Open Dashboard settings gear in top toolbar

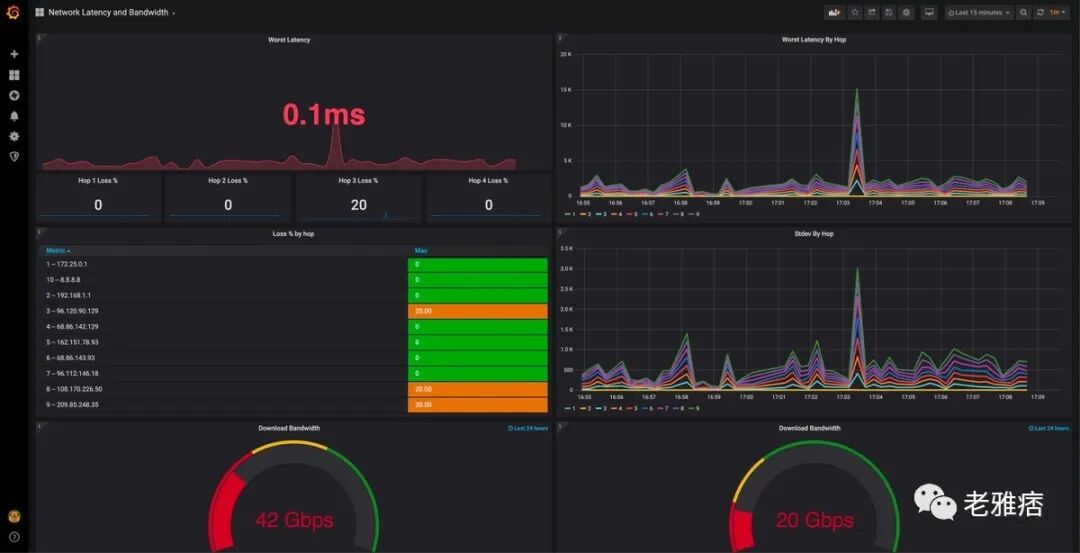pos(906,12)
